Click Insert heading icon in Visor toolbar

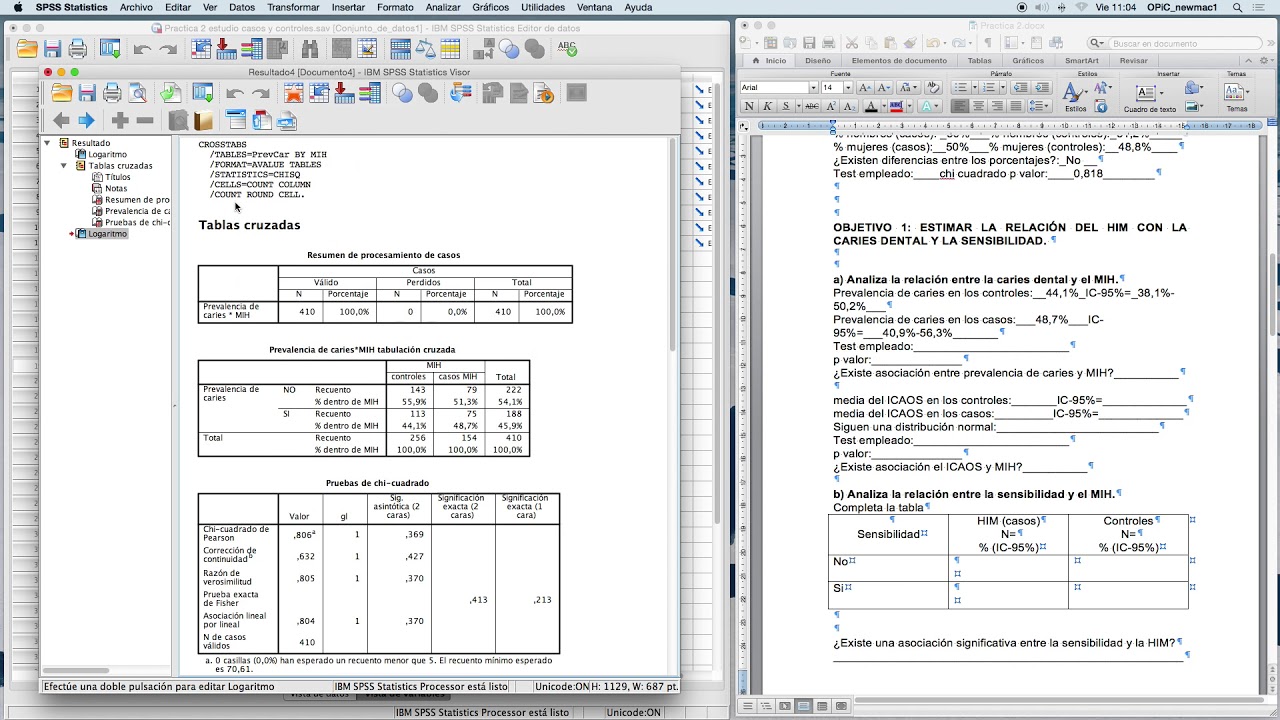[236, 121]
